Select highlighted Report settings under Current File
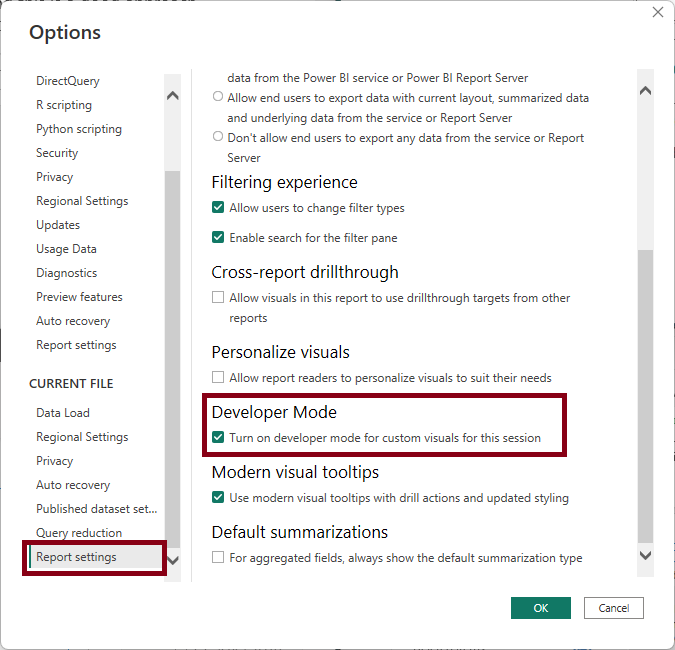The height and width of the screenshot is (650, 675). click(96, 557)
